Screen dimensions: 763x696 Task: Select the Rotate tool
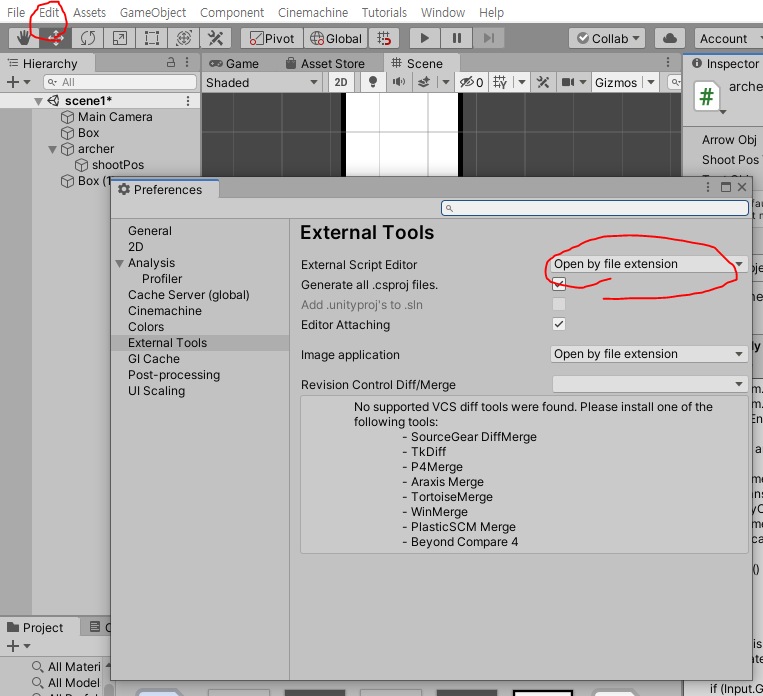[88, 38]
